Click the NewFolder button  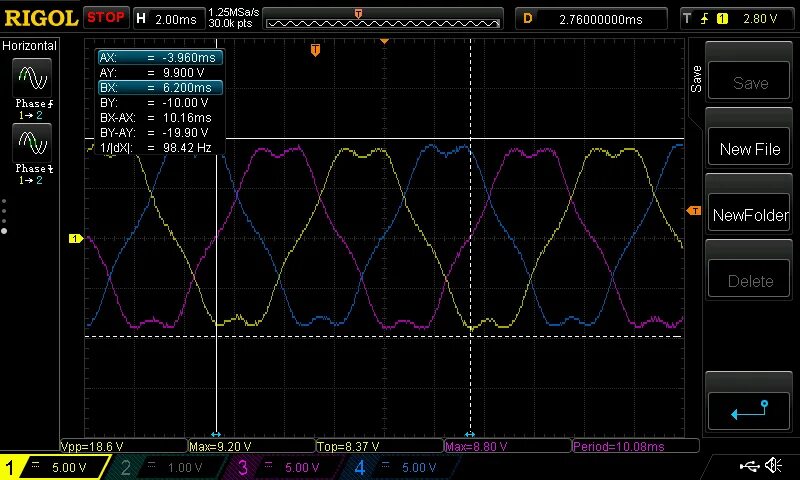point(748,215)
